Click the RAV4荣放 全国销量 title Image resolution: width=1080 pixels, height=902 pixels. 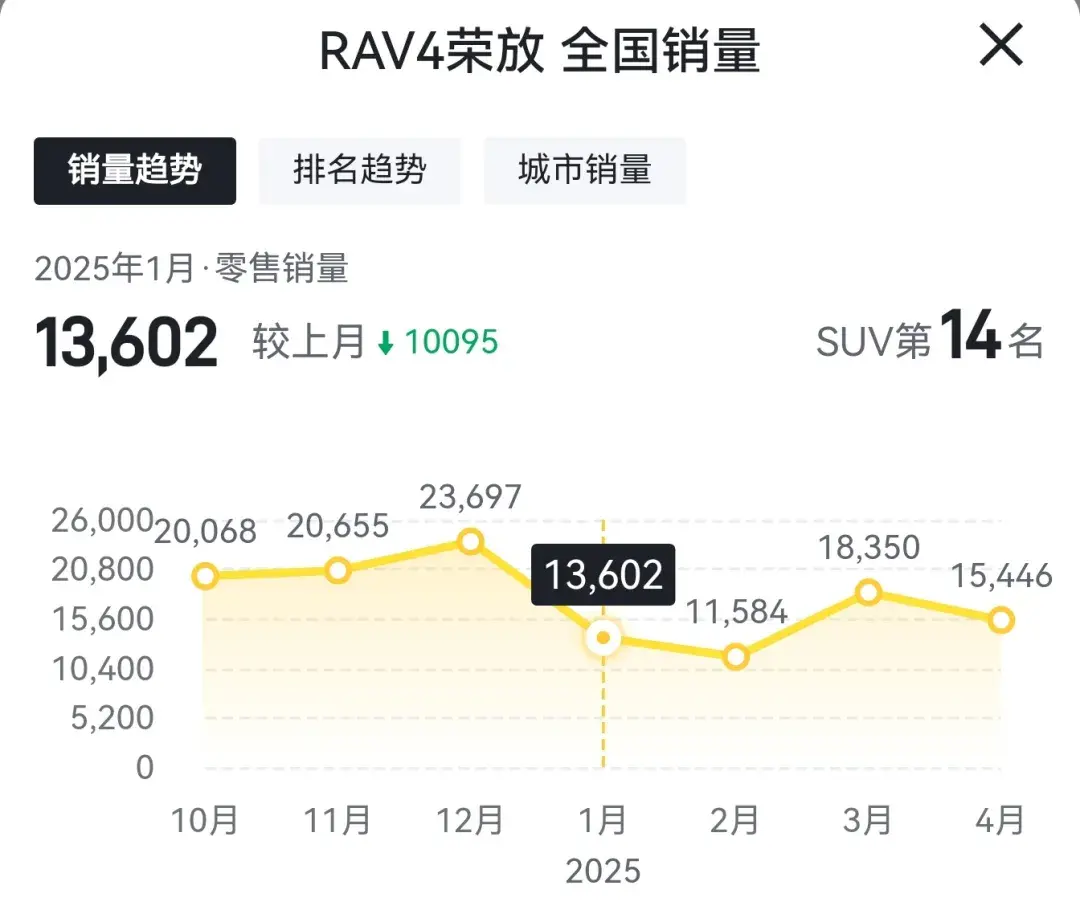coord(540,50)
